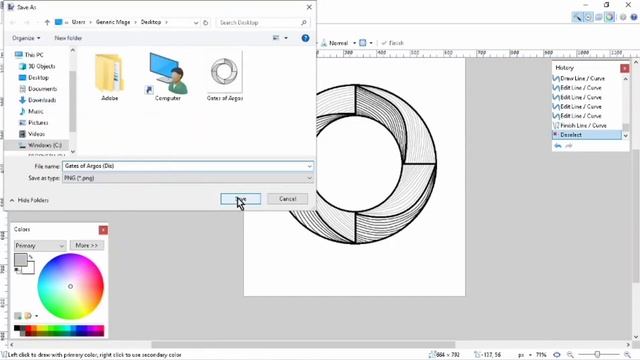
Task: Open the blend mode Normal dropdown arrow
Action: click(x=354, y=43)
